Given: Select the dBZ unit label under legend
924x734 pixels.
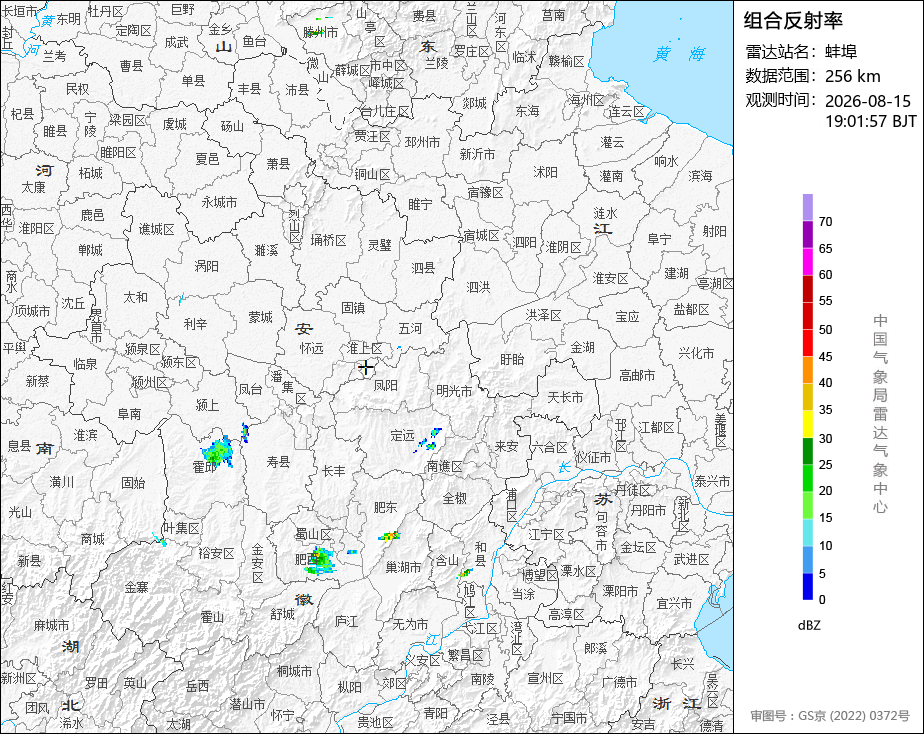Looking at the screenshot, I should point(808,625).
